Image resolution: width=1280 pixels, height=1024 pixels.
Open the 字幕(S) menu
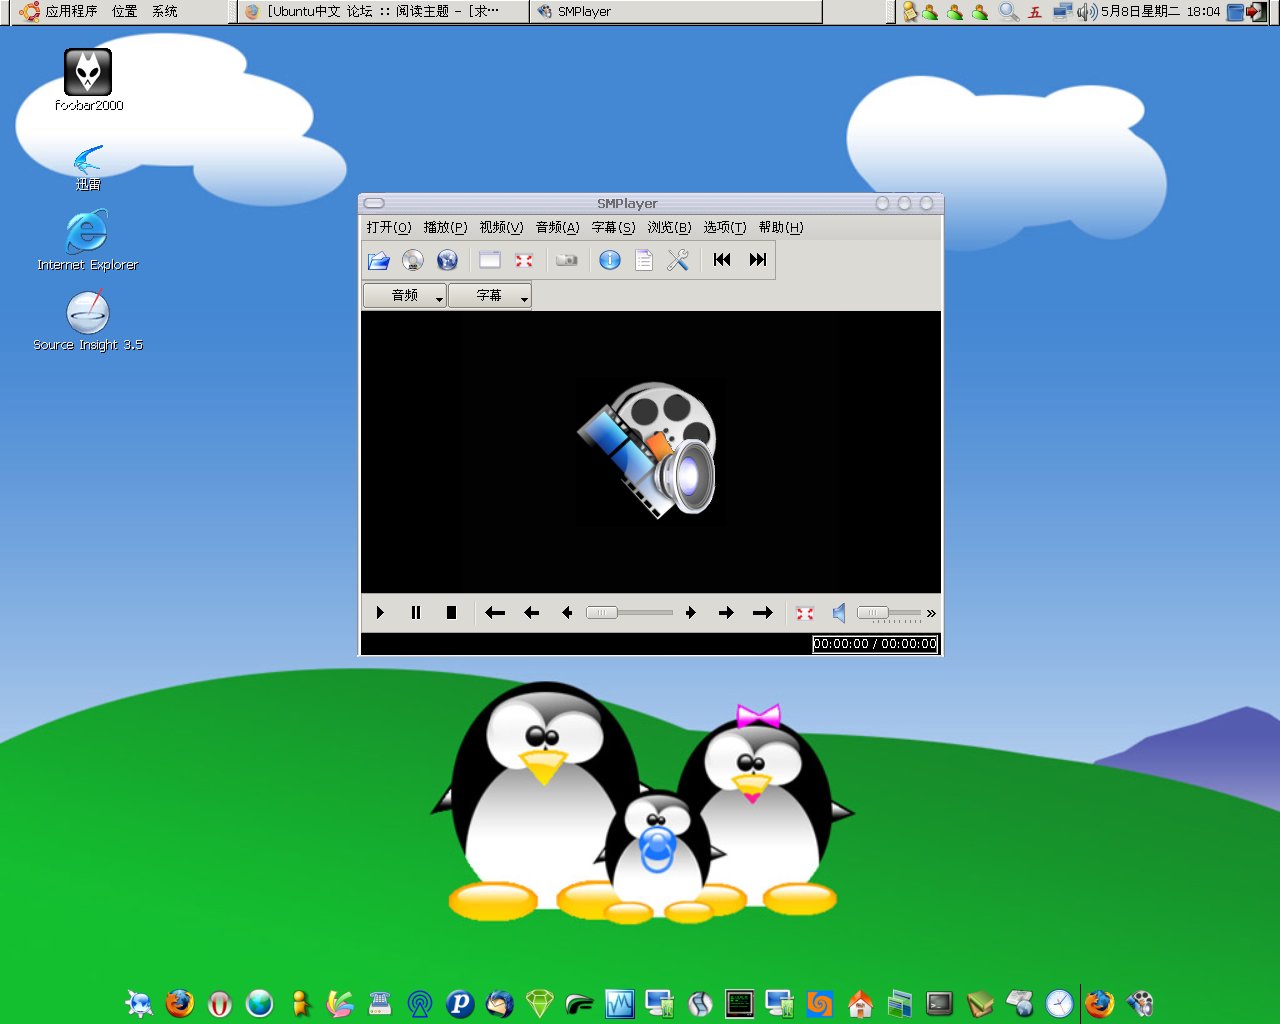613,227
